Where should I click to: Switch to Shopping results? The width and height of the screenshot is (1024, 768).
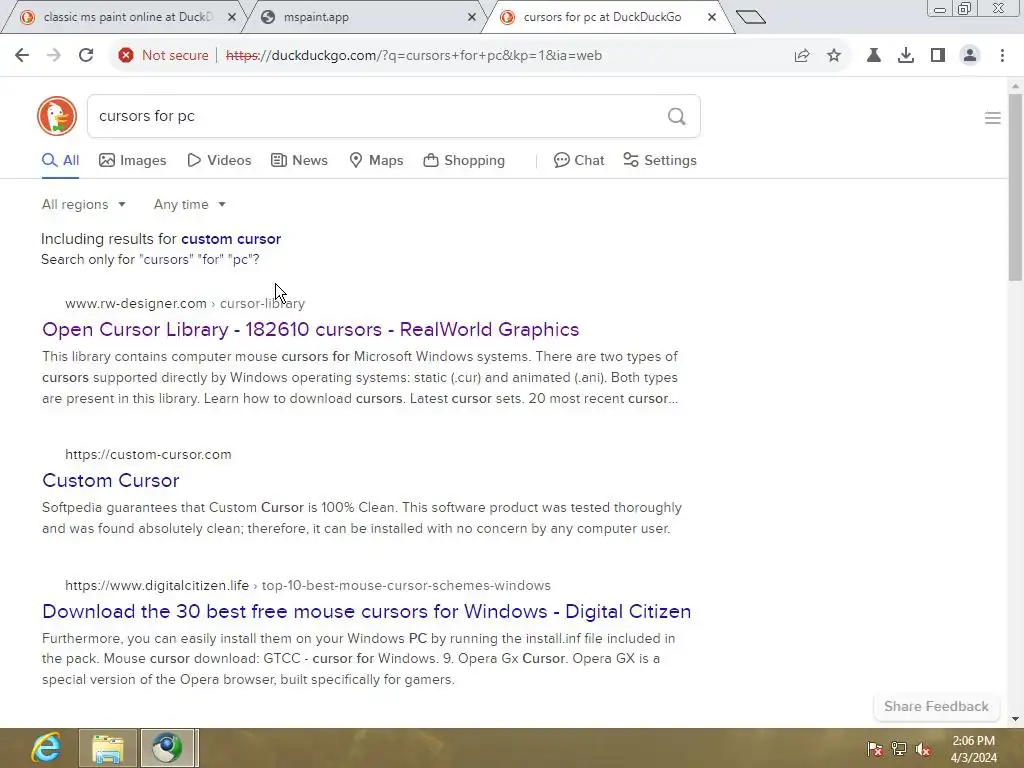pos(464,161)
